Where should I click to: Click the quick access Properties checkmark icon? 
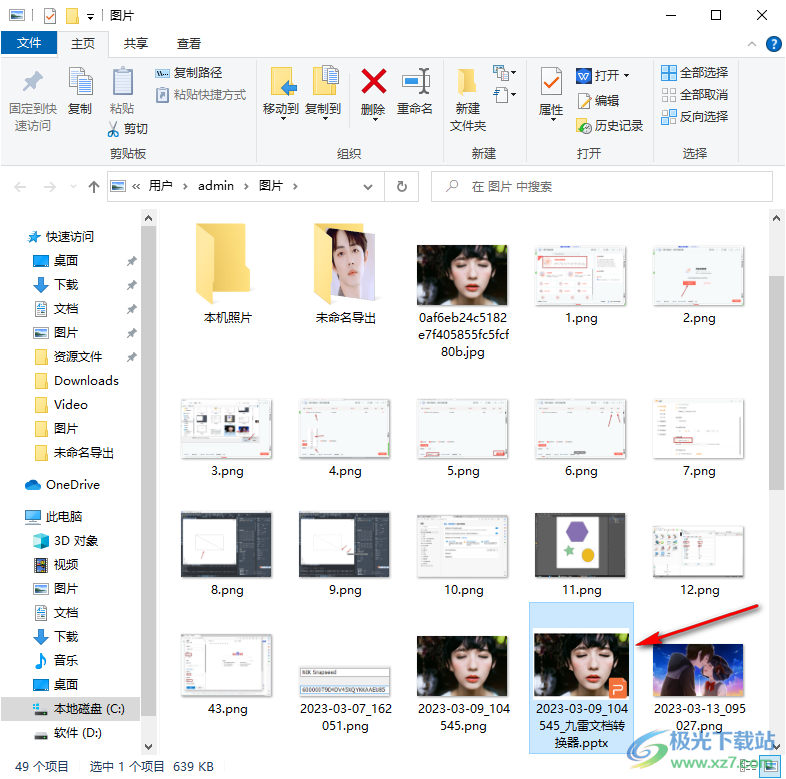[50, 16]
